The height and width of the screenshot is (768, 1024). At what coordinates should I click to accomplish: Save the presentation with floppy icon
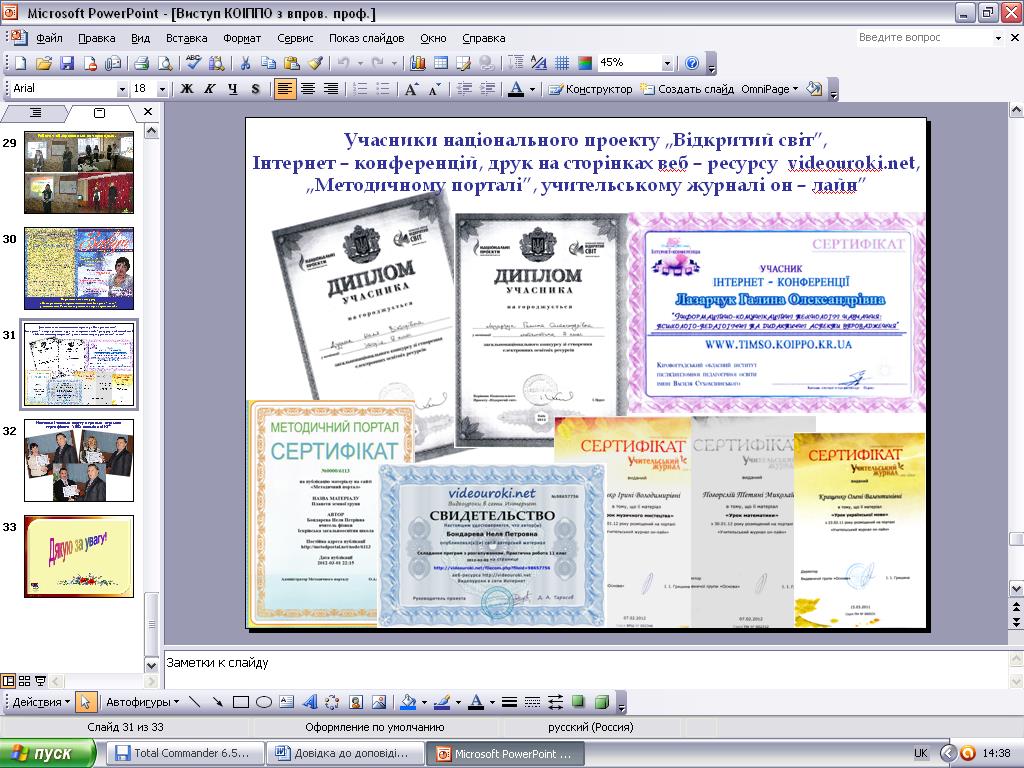coord(67,63)
